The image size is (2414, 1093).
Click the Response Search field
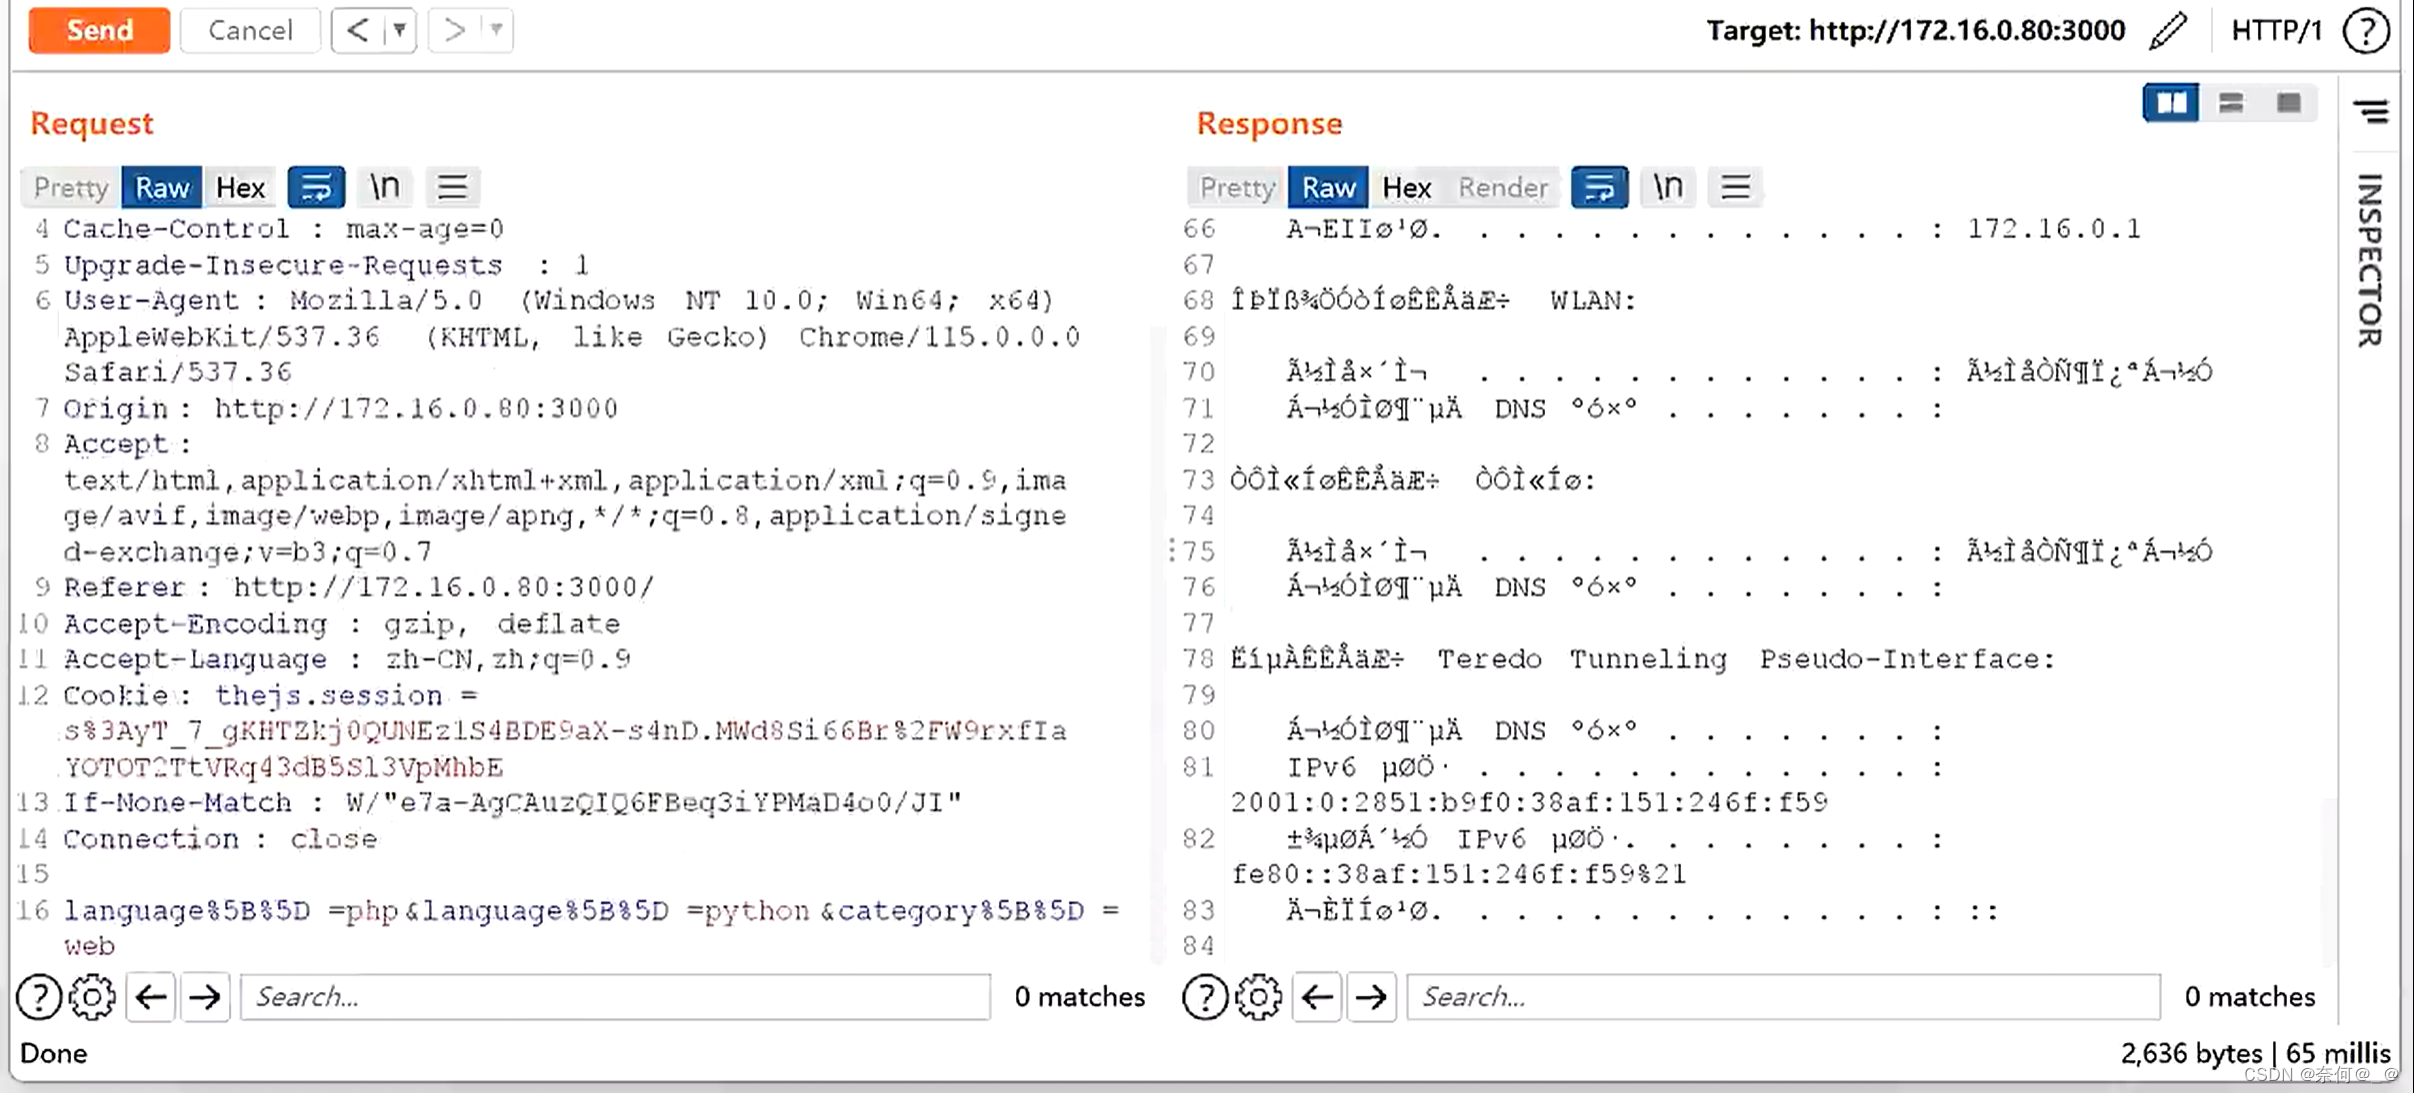point(1780,996)
